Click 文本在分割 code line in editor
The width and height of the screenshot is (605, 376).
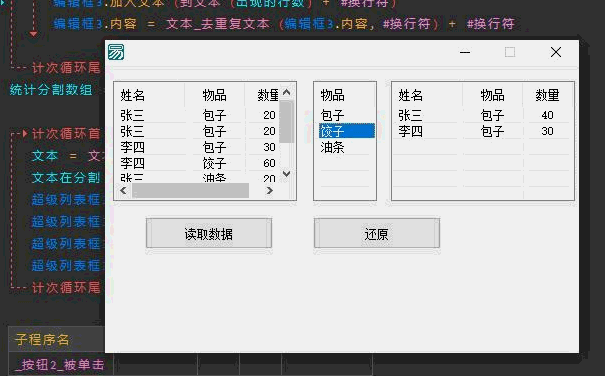(66, 178)
